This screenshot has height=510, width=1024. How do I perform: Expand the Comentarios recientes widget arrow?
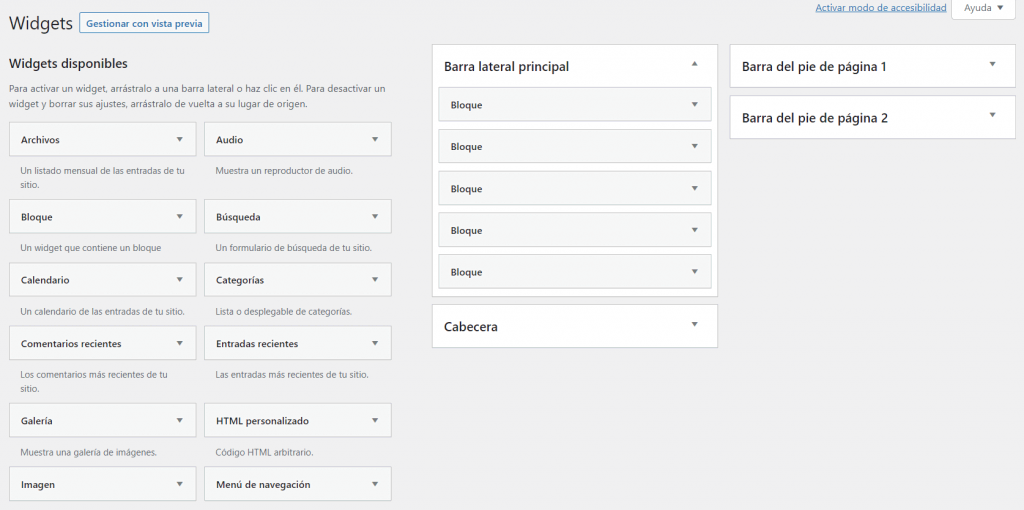180,343
